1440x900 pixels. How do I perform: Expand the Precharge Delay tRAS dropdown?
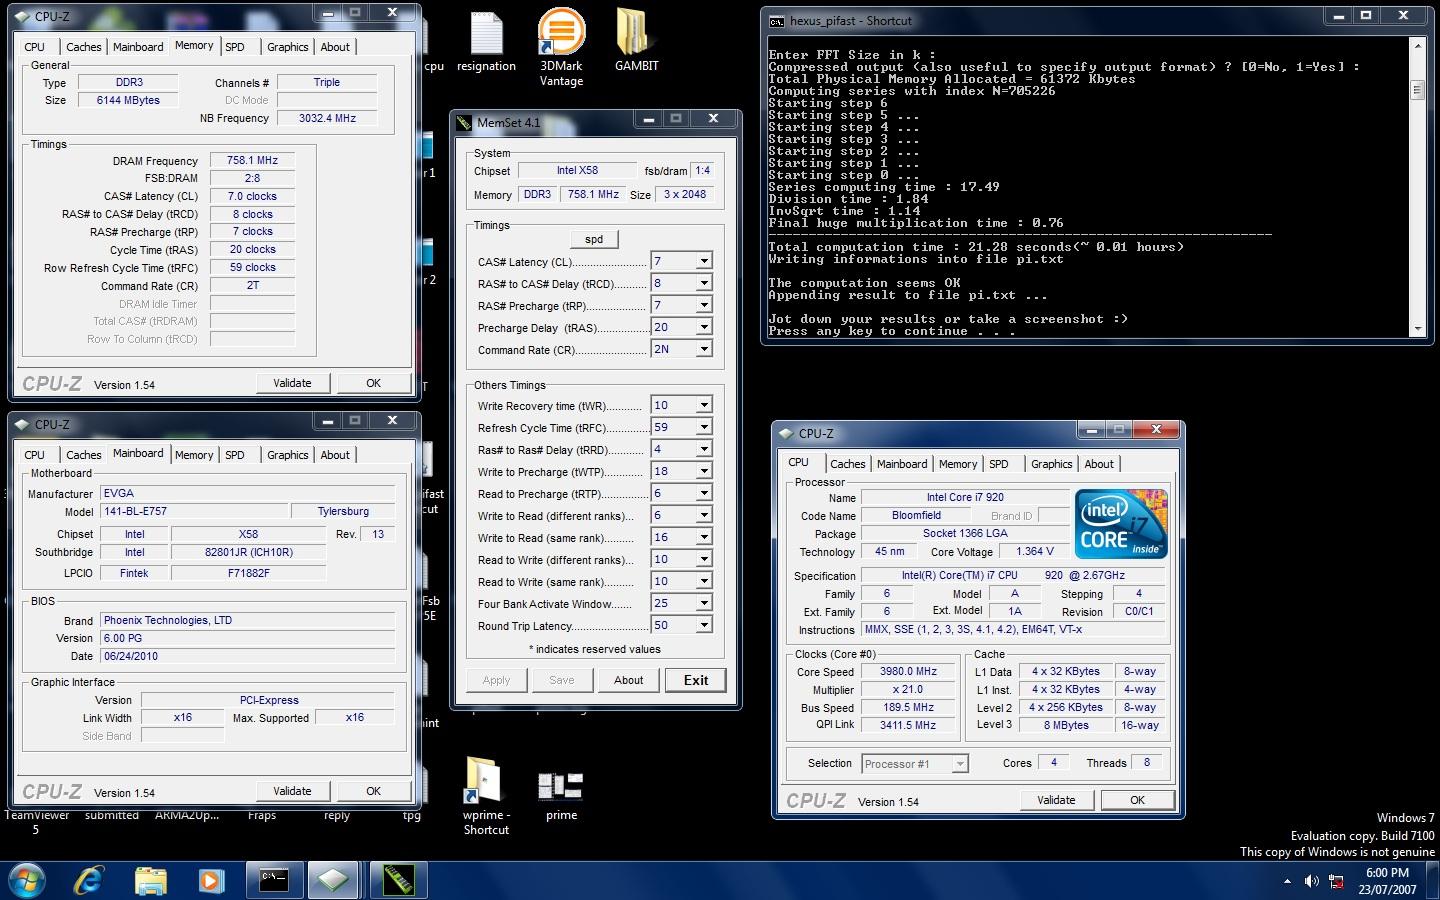pos(703,327)
